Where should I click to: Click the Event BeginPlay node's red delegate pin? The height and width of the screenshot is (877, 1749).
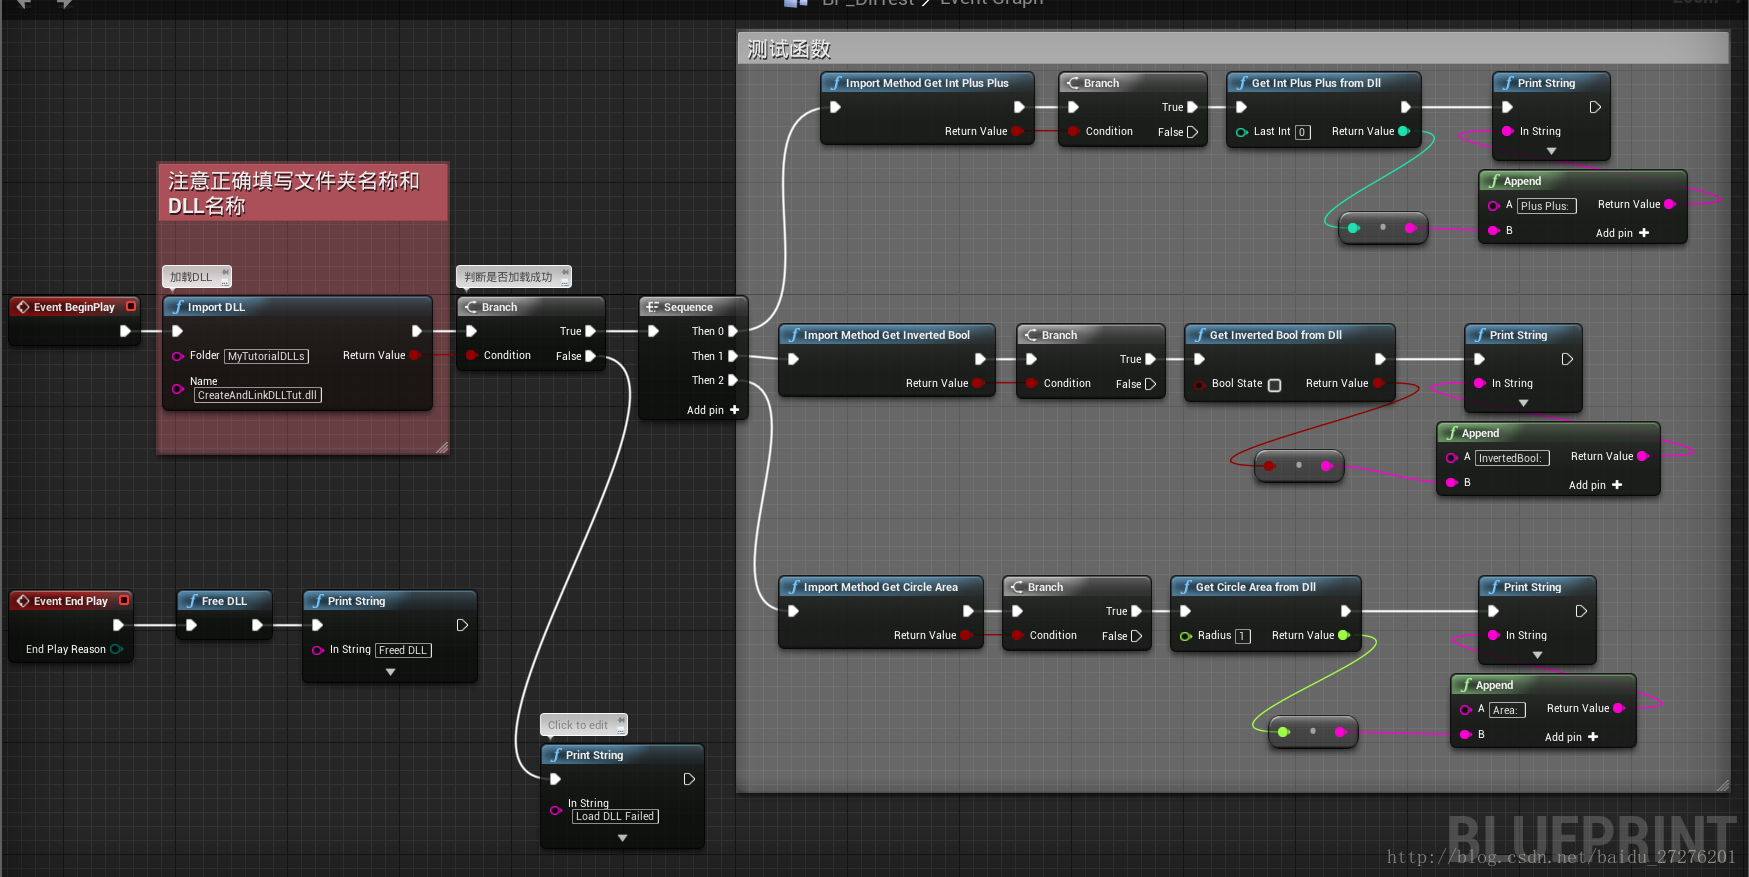coord(130,306)
